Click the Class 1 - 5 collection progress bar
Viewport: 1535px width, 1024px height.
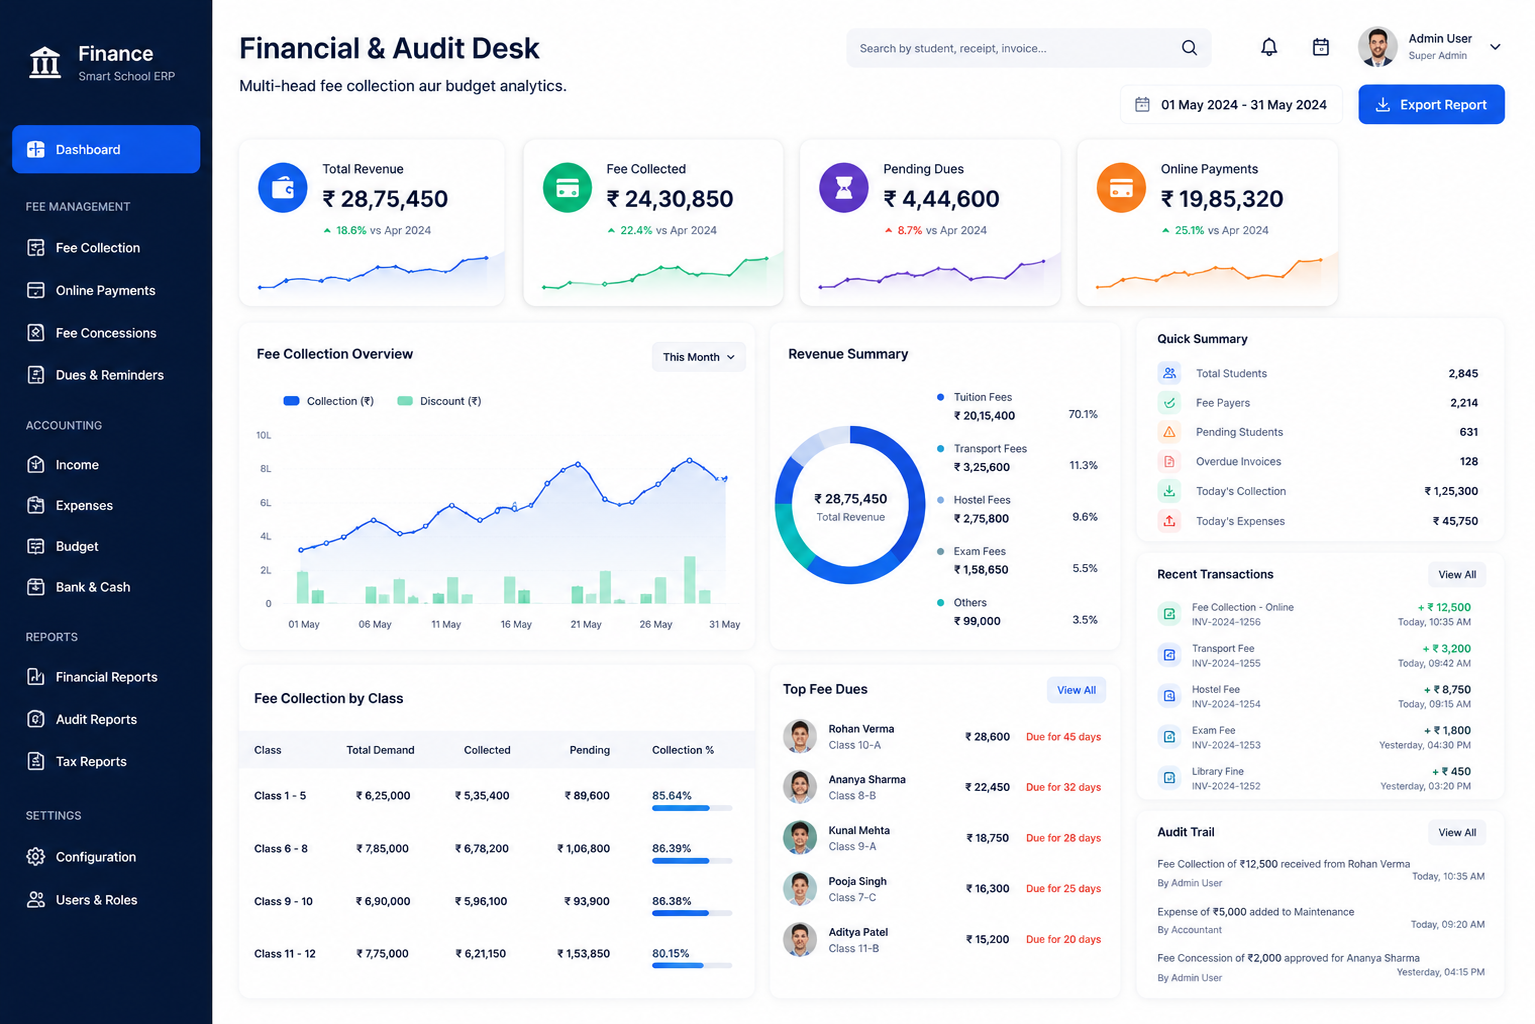coord(692,808)
